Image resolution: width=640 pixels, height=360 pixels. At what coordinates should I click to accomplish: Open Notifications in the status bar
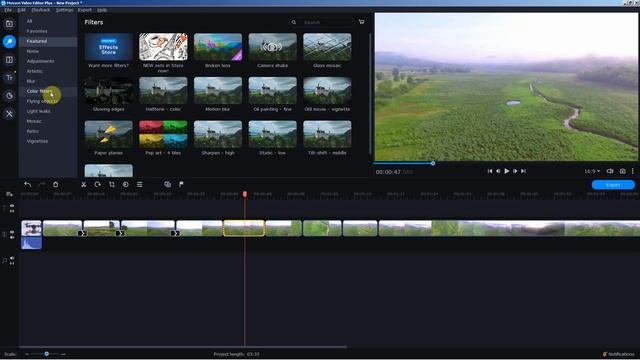coord(619,354)
